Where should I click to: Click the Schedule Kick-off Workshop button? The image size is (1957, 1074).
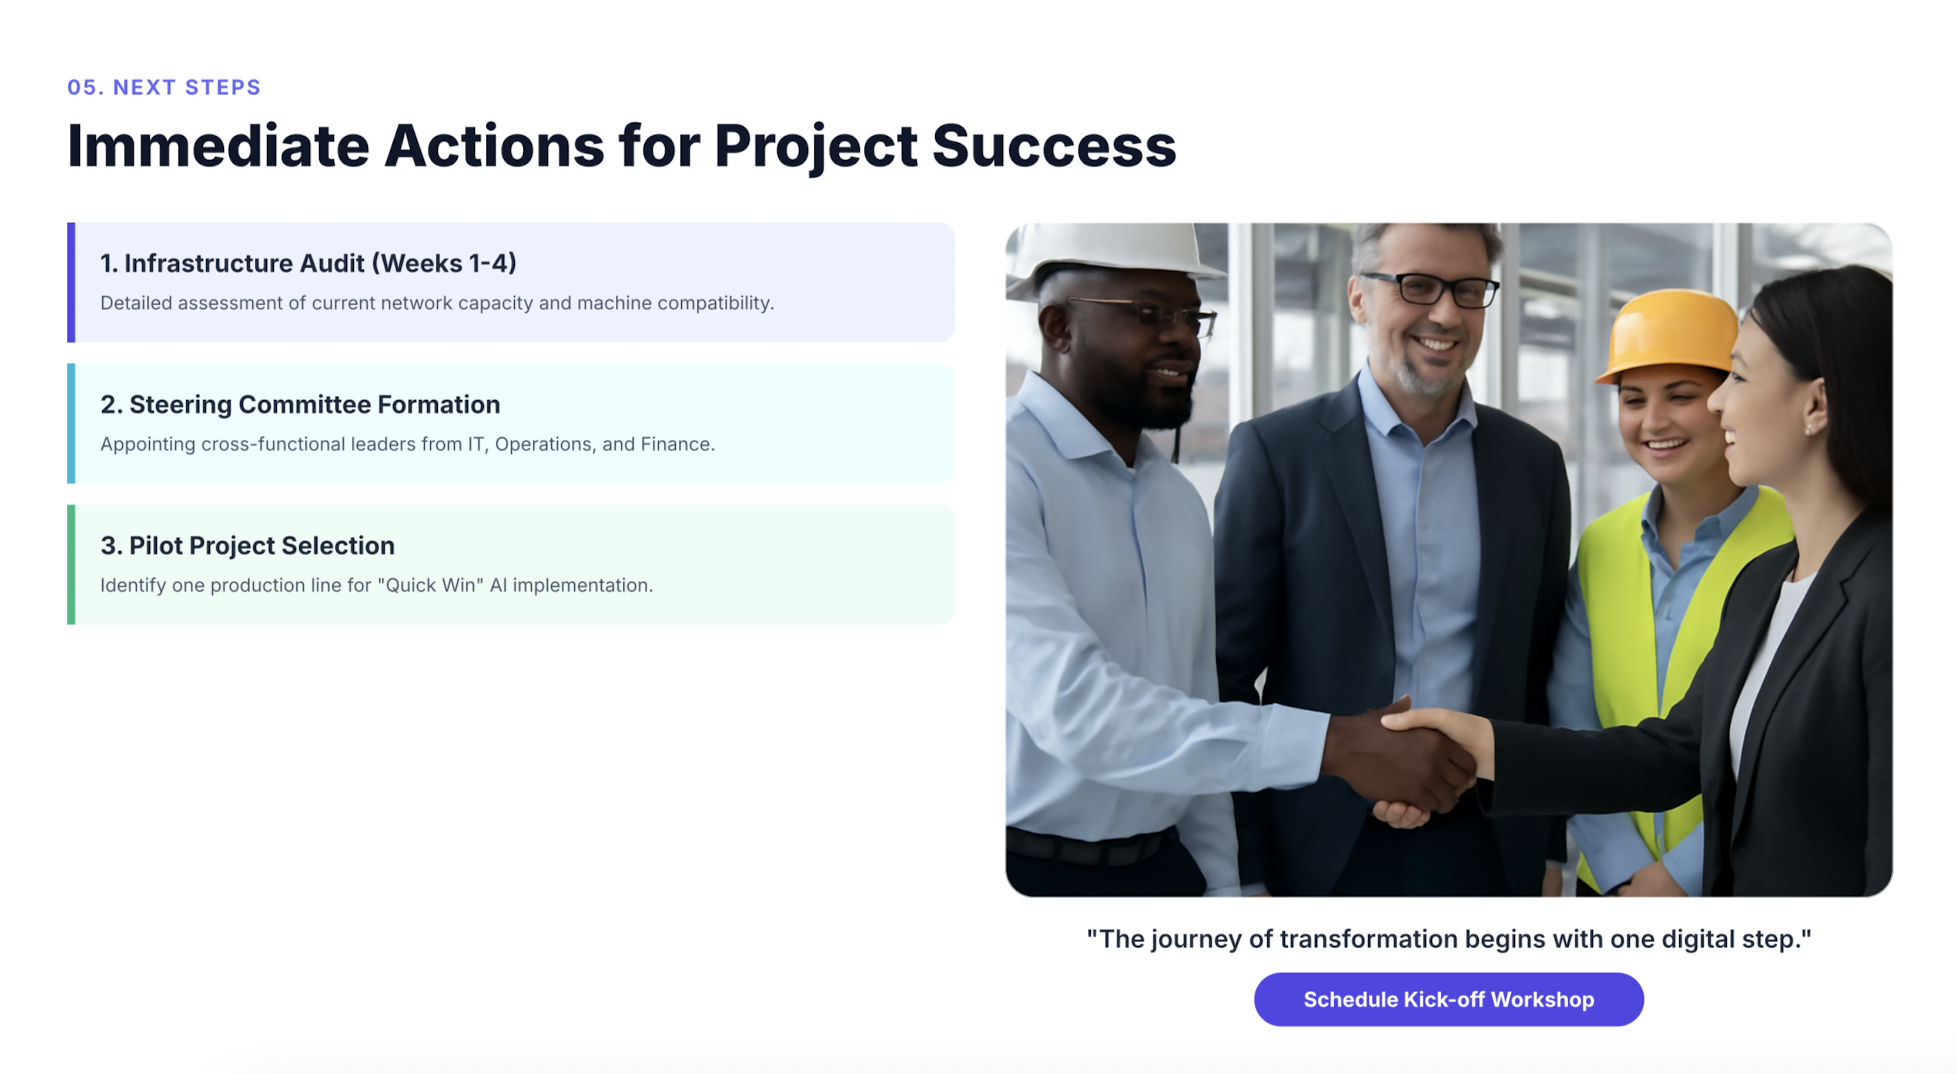click(1448, 999)
